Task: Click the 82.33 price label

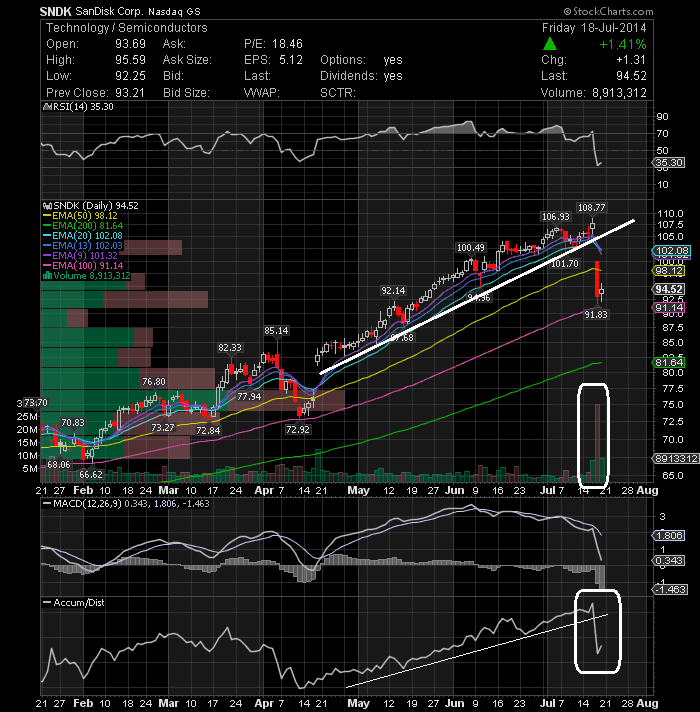Action: (230, 348)
